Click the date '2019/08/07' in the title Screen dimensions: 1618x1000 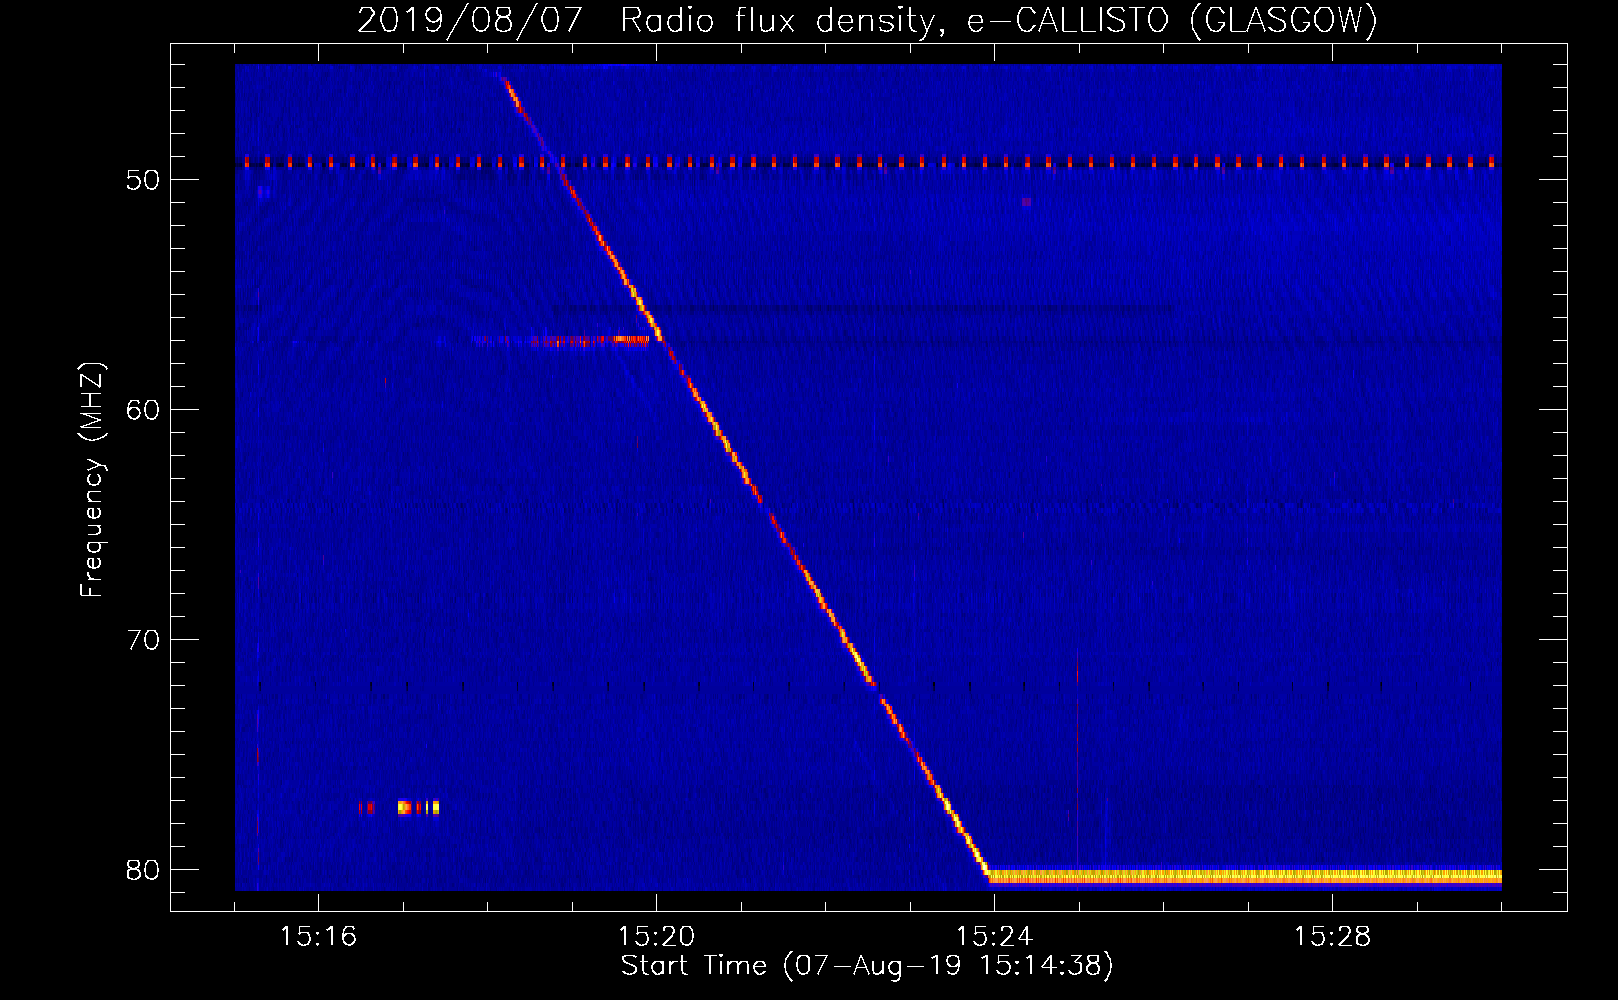469,20
